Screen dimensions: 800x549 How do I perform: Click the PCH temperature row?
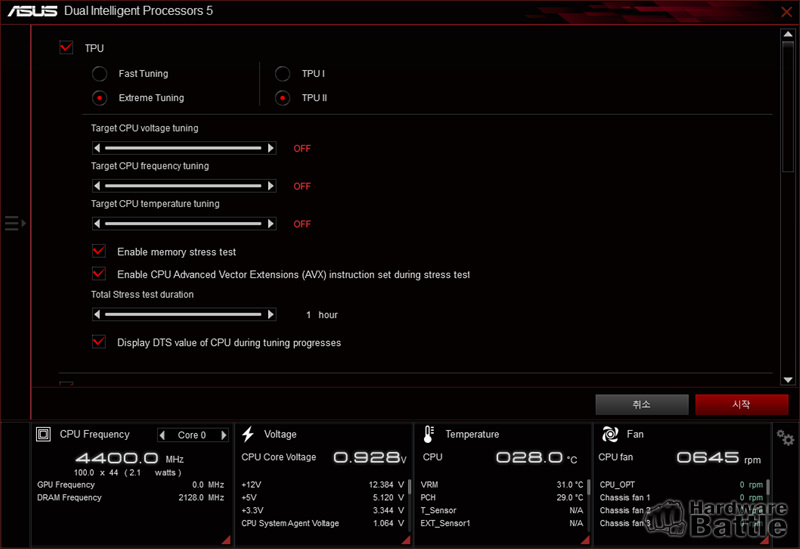click(502, 497)
